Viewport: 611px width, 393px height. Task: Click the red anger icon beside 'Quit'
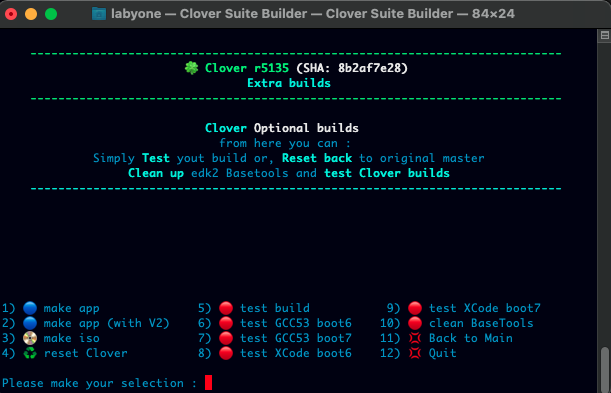[415, 353]
